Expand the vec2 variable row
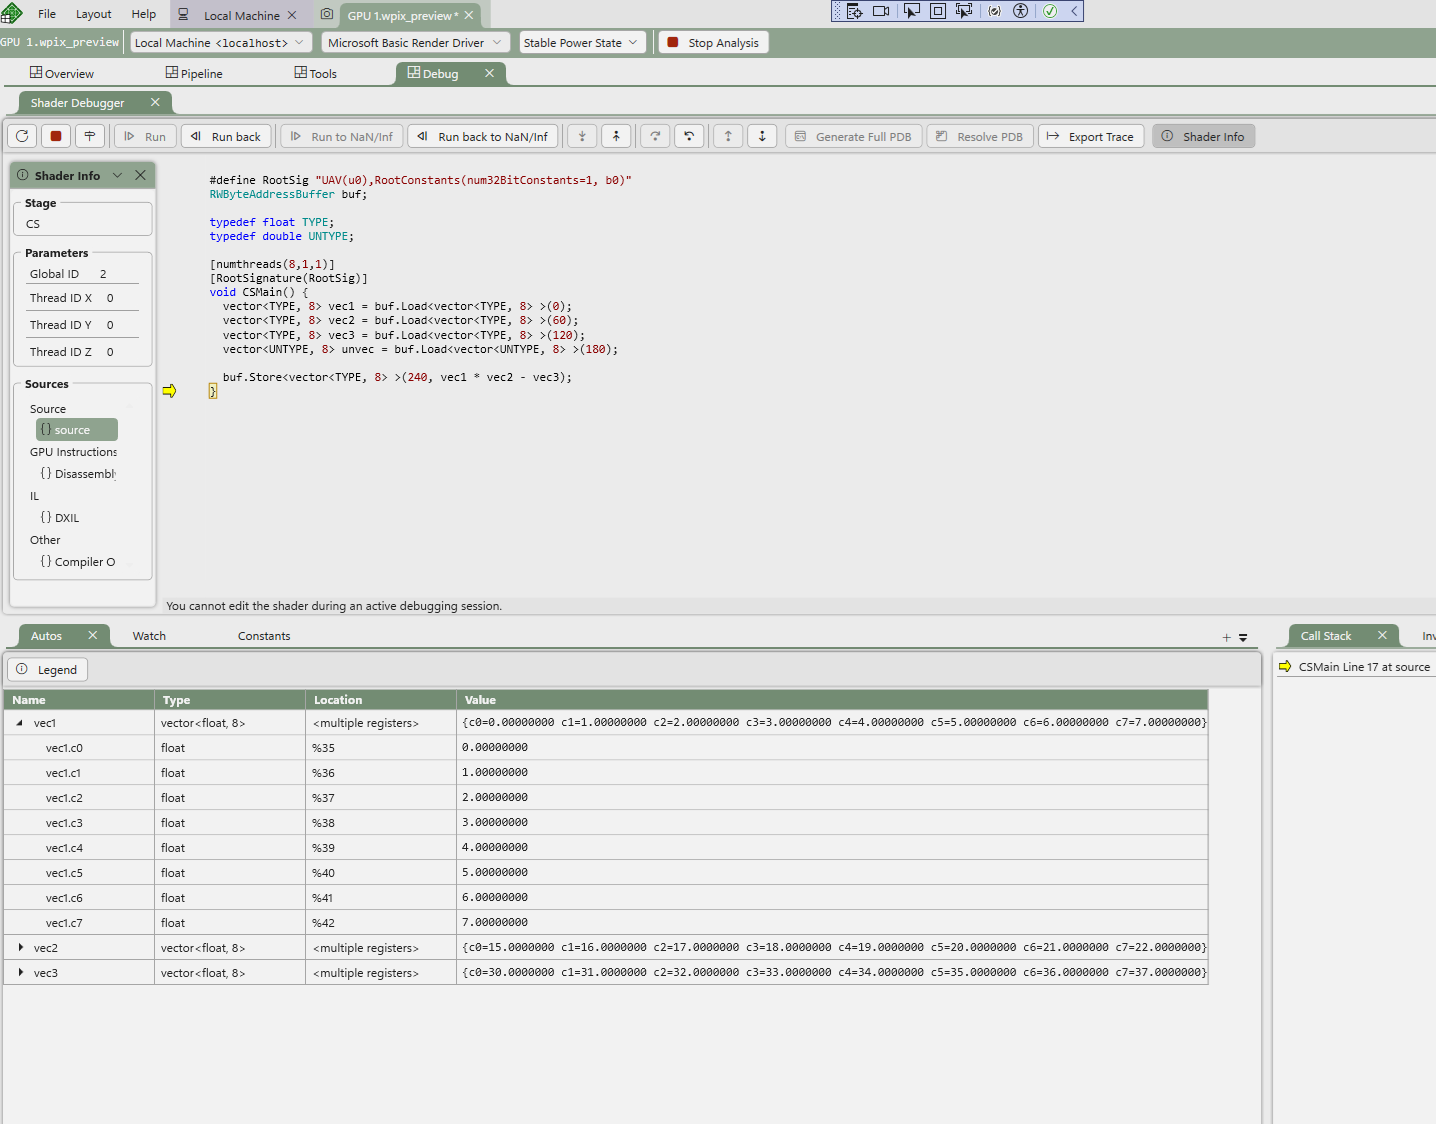1436x1124 pixels. click(21, 947)
